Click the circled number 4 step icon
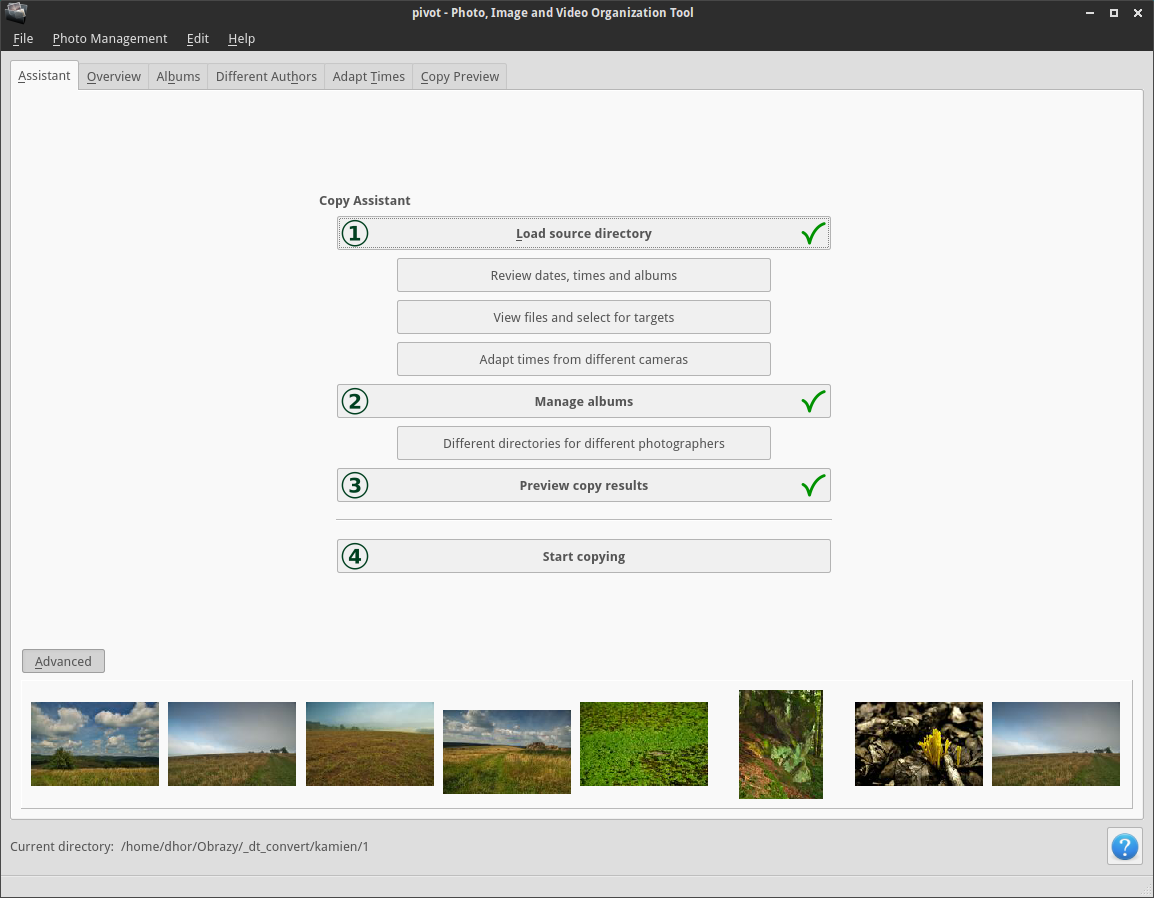Image resolution: width=1154 pixels, height=898 pixels. (x=355, y=556)
